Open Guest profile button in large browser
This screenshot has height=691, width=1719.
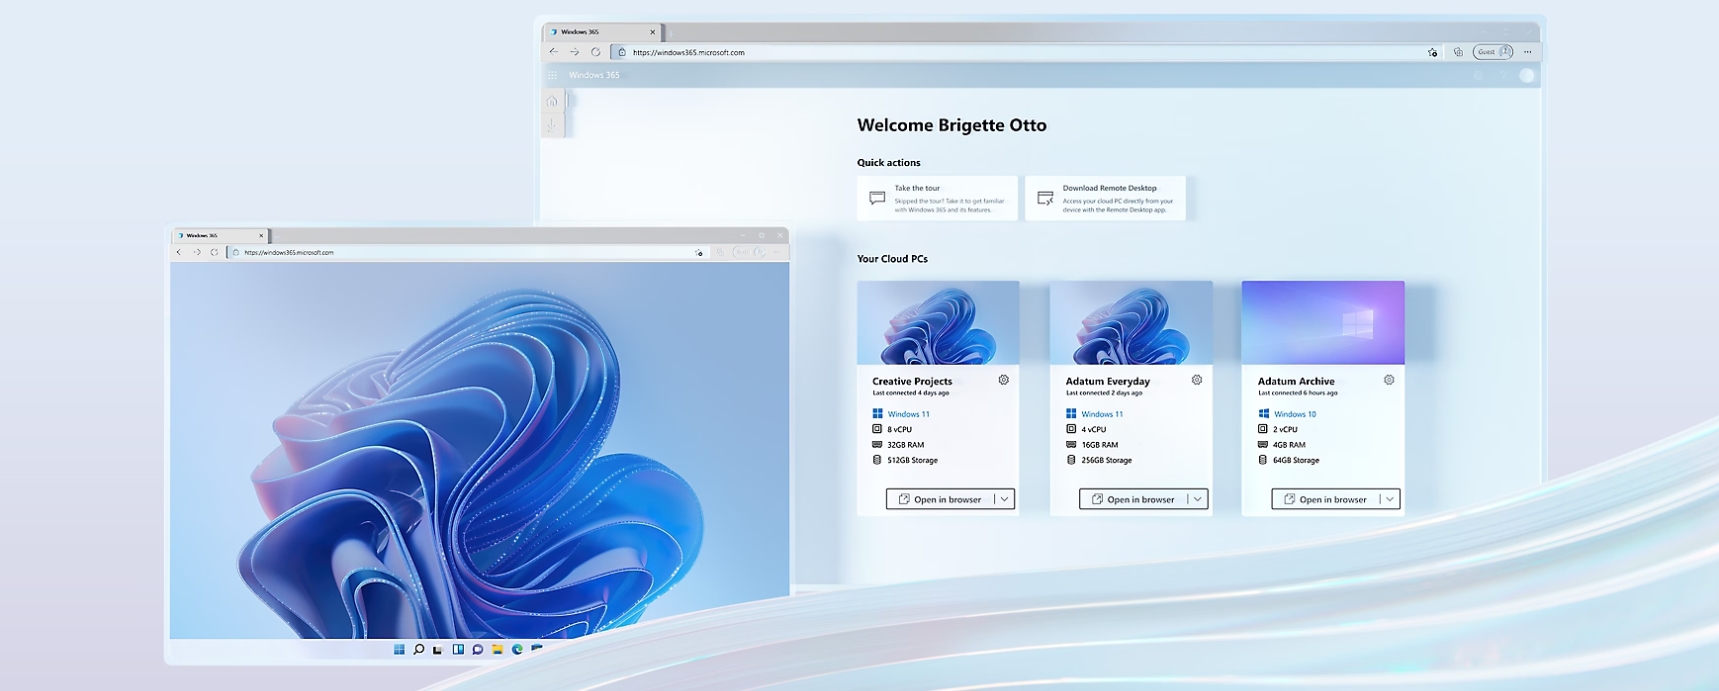coord(1493,52)
